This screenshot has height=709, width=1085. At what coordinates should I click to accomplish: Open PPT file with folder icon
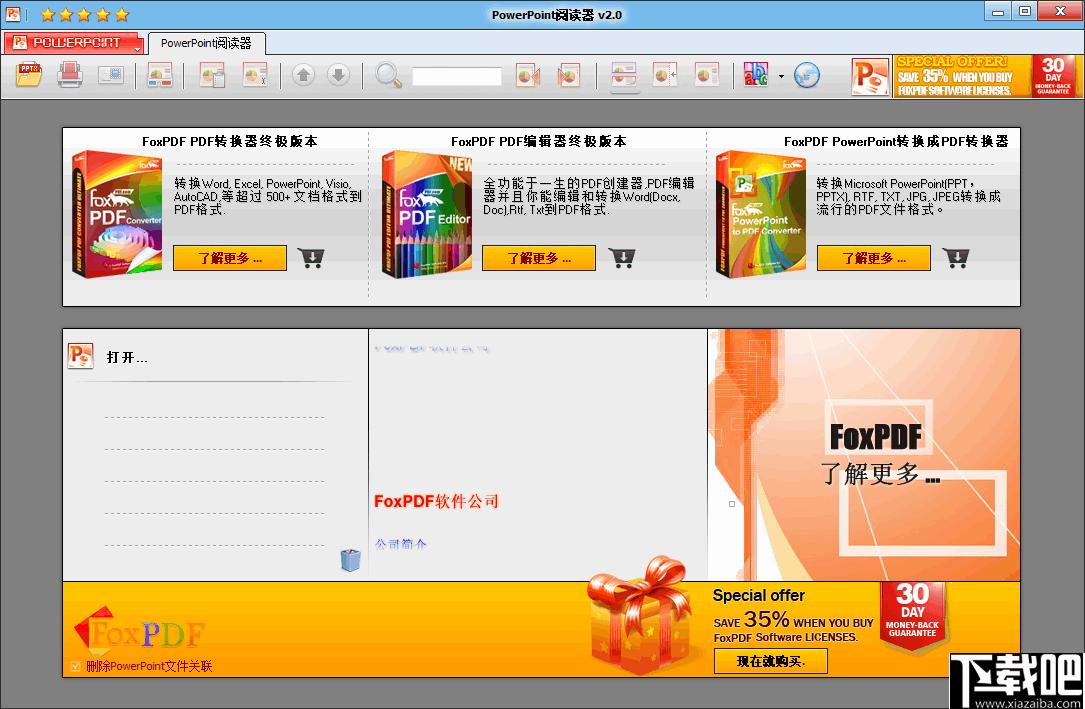(29, 75)
